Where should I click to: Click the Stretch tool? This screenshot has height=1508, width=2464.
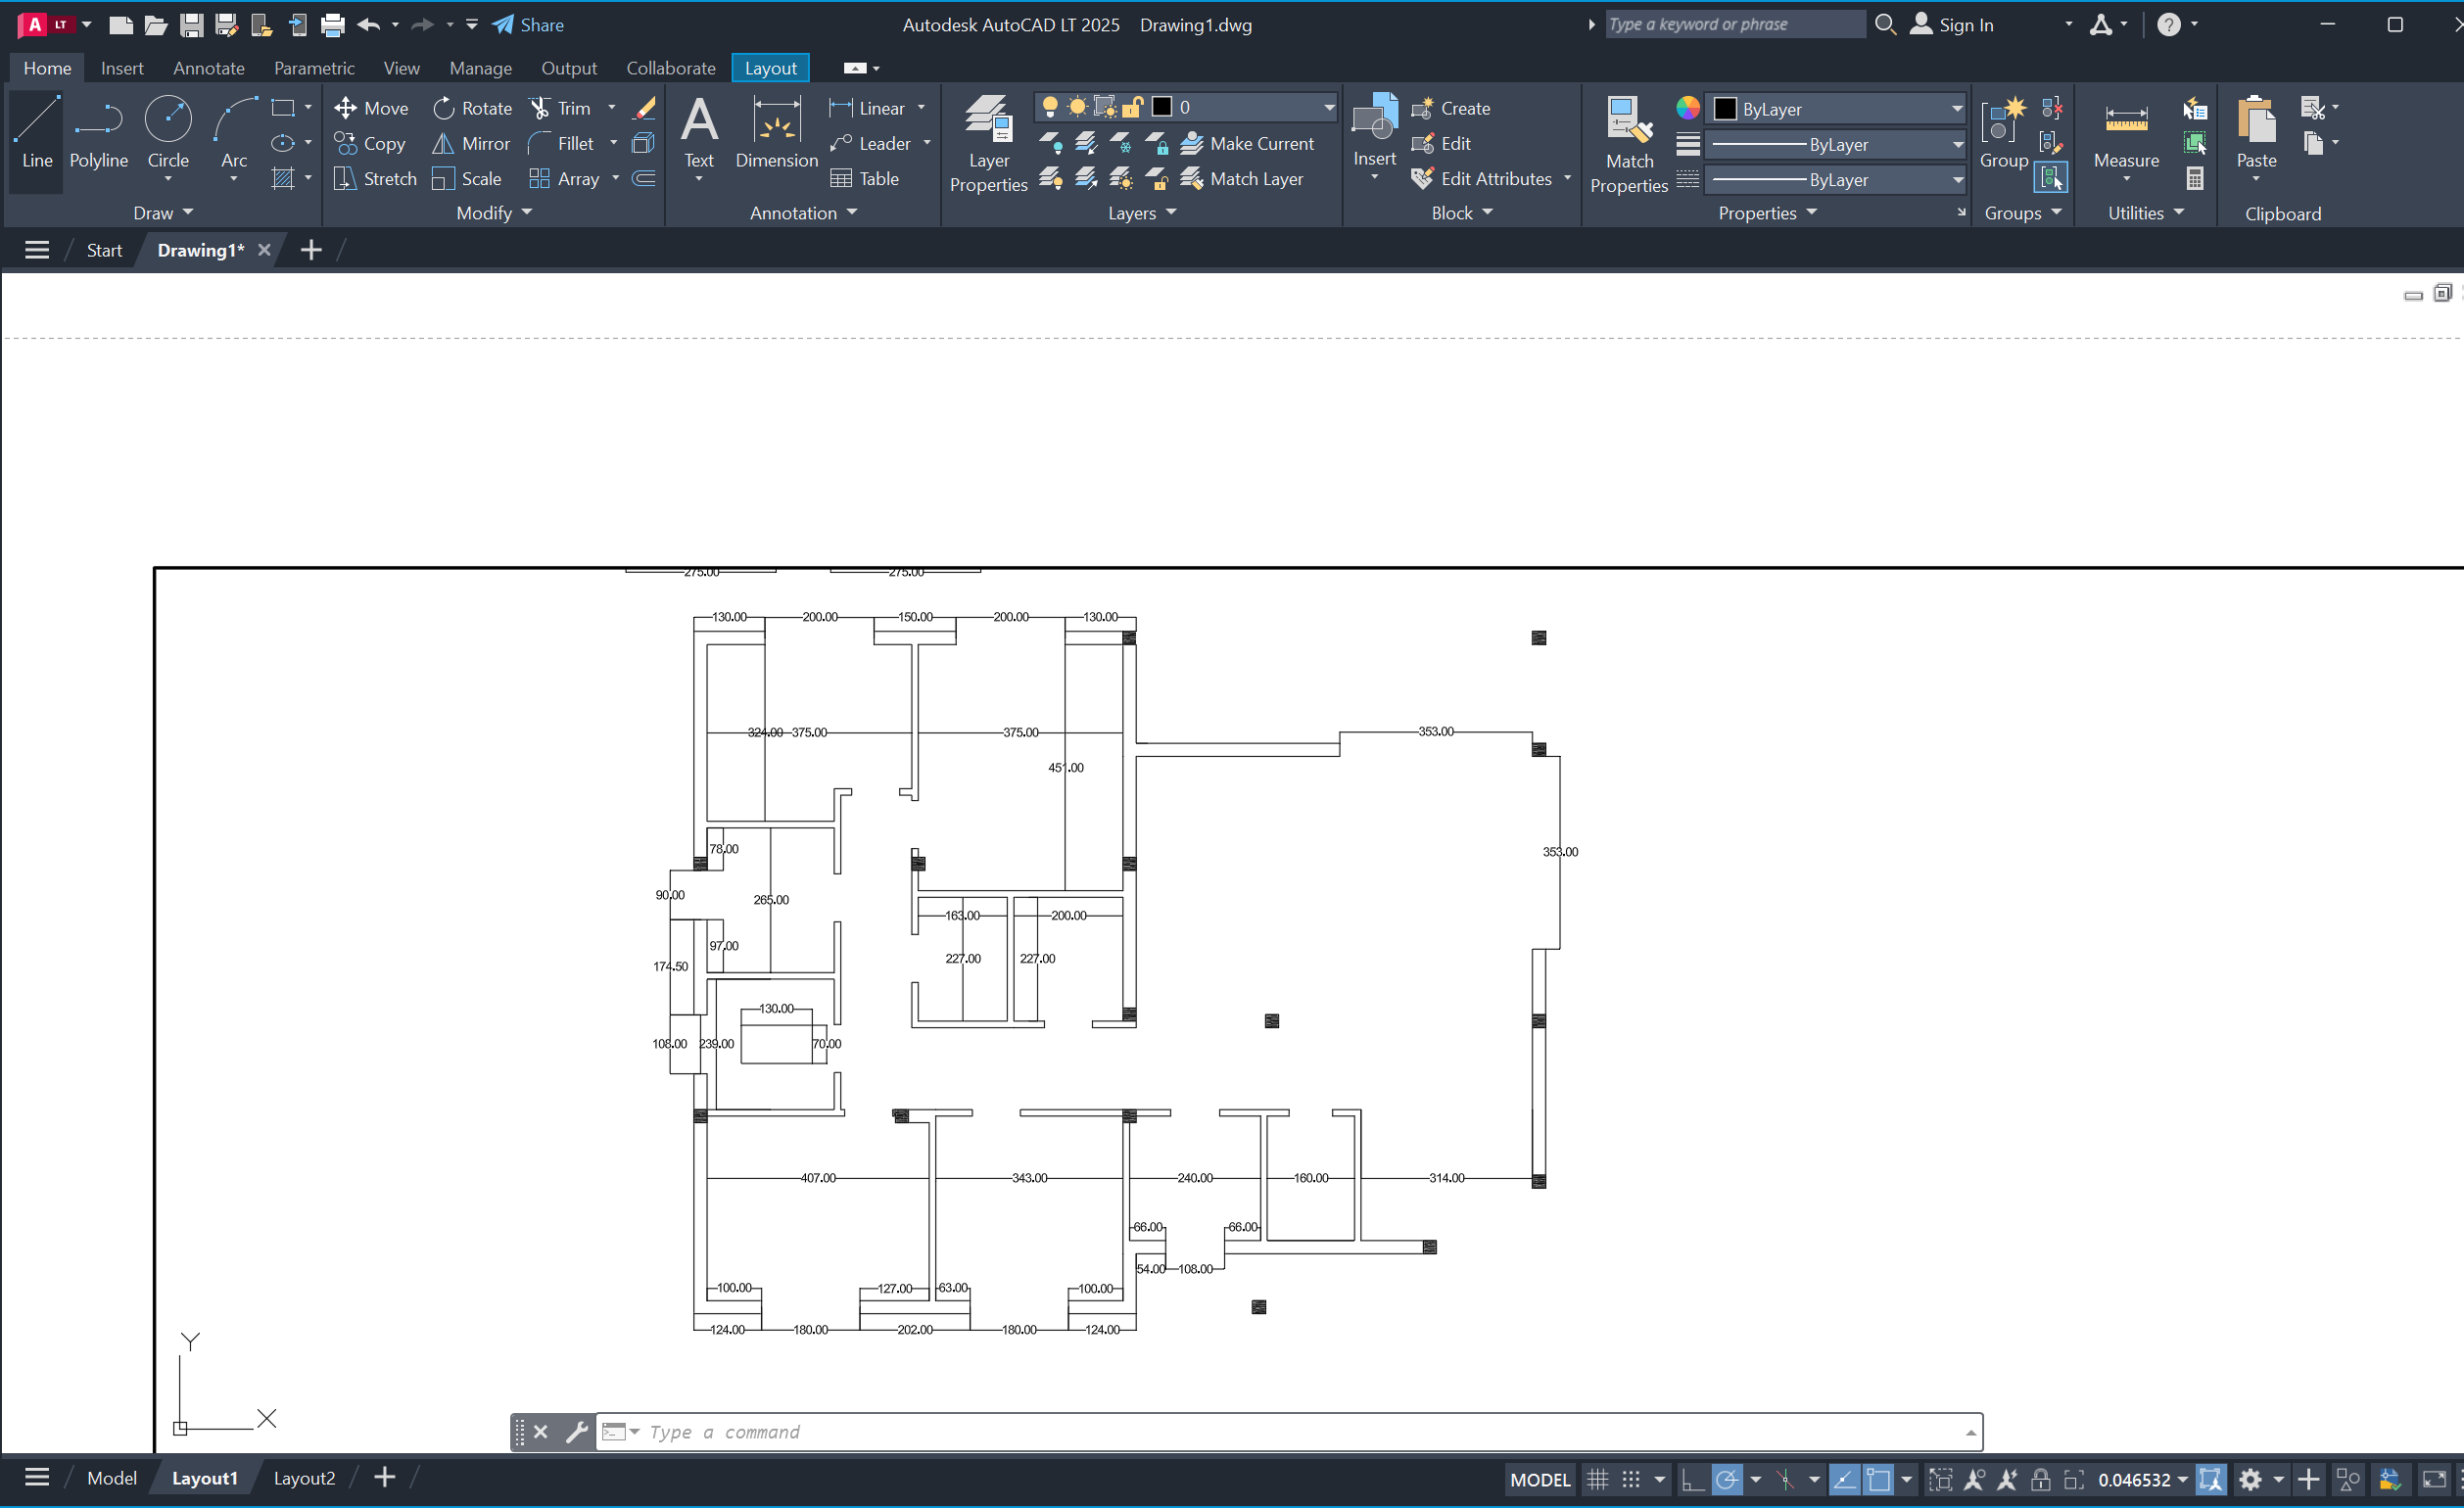tap(375, 179)
